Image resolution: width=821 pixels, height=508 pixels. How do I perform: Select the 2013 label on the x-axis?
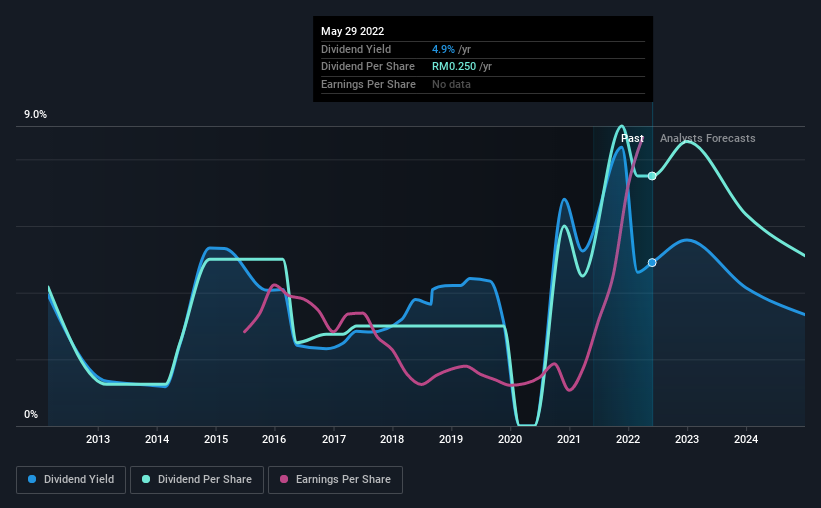pyautogui.click(x=98, y=440)
